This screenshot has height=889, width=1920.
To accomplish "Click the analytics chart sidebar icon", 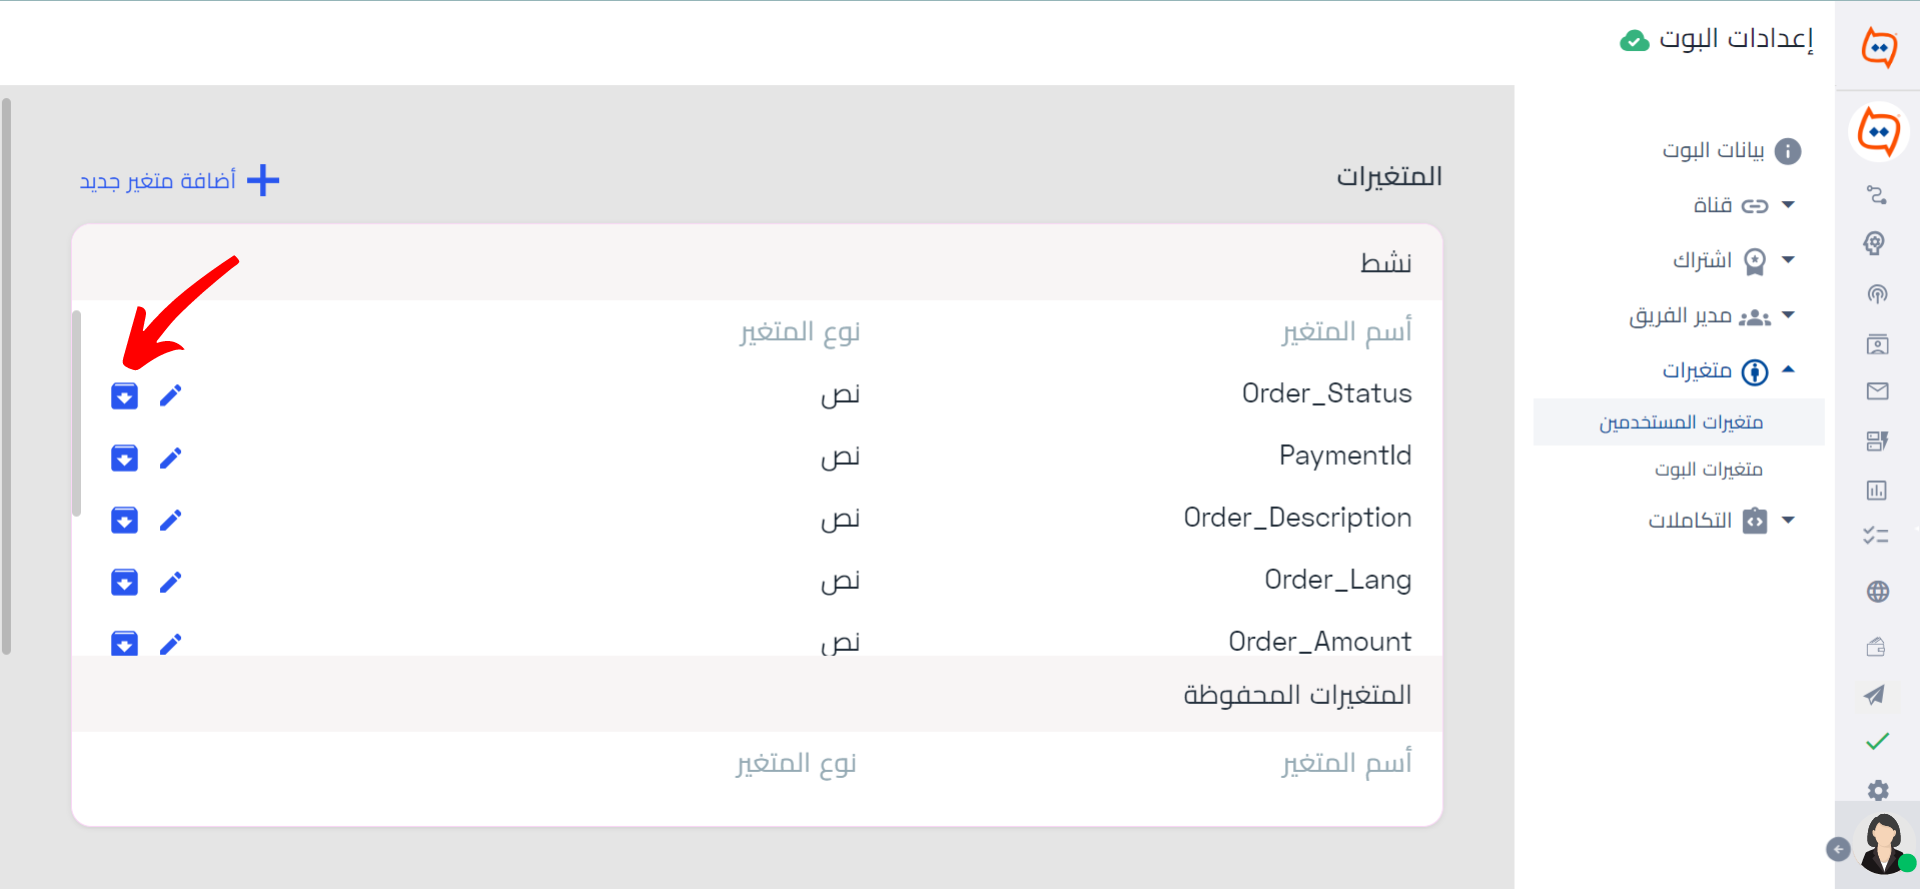I will [1877, 490].
